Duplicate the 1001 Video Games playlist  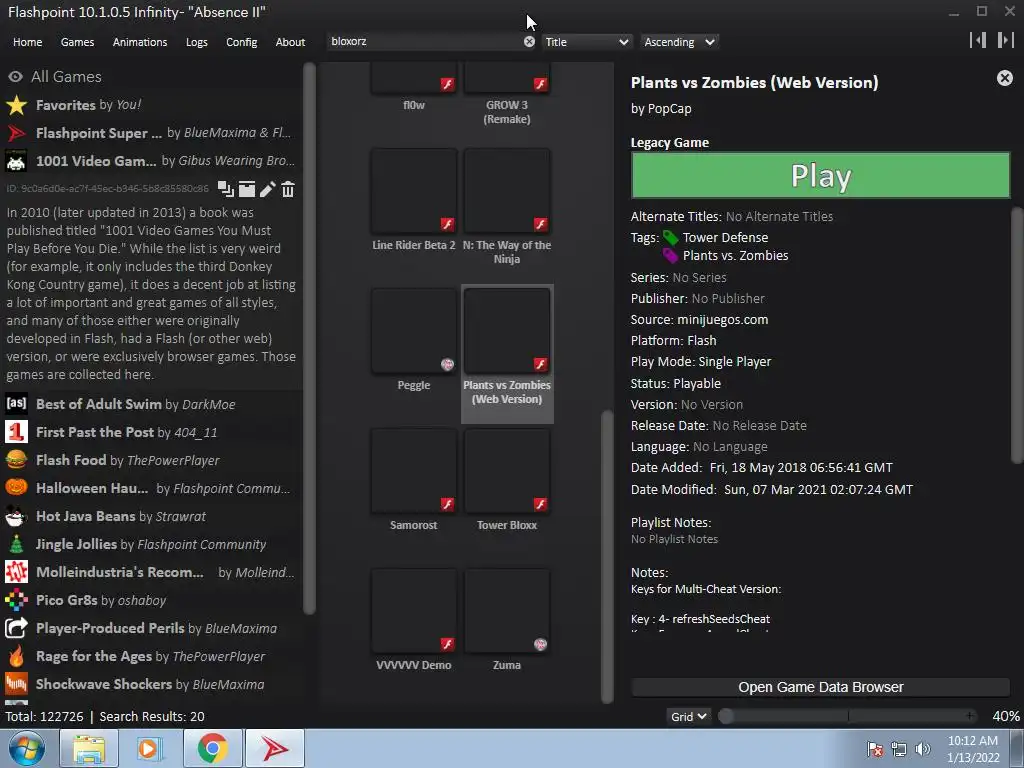[225, 189]
